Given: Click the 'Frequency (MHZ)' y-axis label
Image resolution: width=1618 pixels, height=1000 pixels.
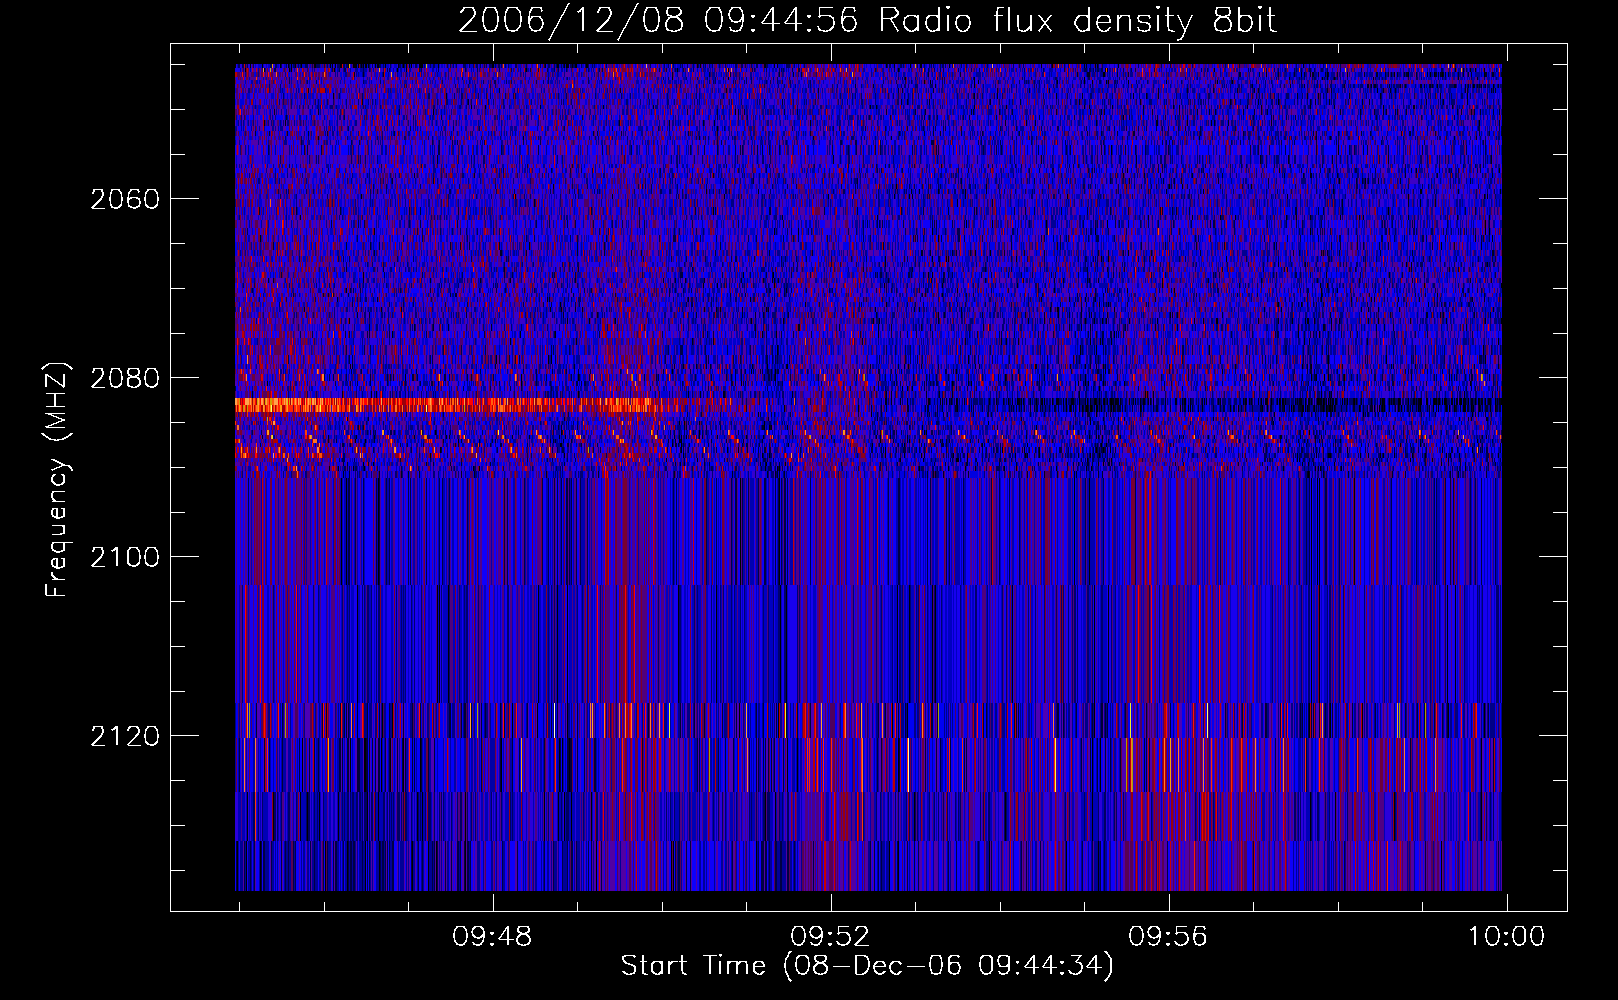Looking at the screenshot, I should (58, 480).
